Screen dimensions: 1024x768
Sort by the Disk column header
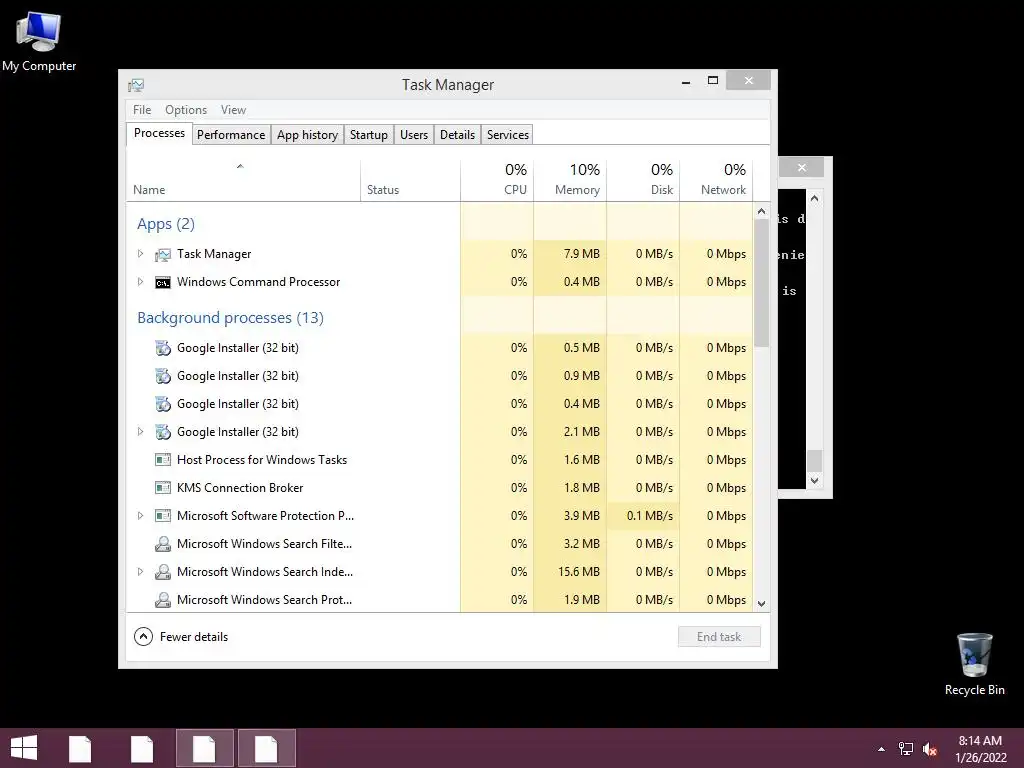(x=643, y=180)
